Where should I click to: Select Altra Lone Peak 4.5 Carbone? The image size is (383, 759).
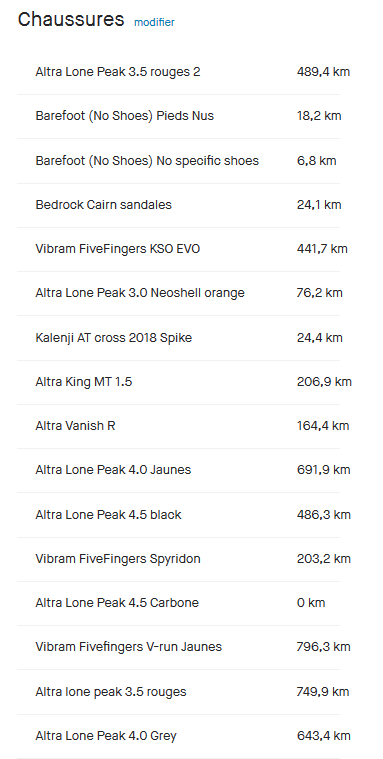point(178,603)
